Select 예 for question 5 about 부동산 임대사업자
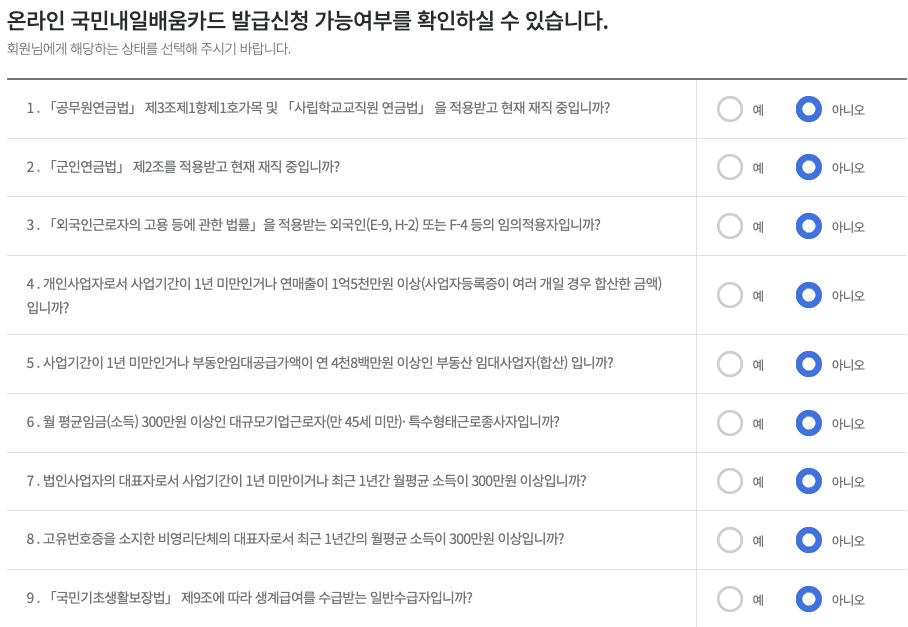908x627 pixels. pyautogui.click(x=731, y=364)
